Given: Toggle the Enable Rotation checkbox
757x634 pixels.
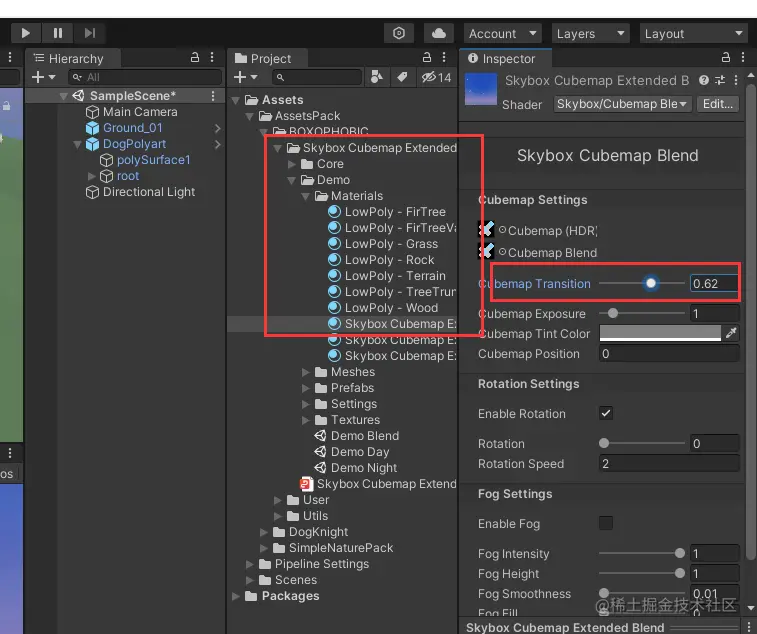Looking at the screenshot, I should click(x=606, y=413).
